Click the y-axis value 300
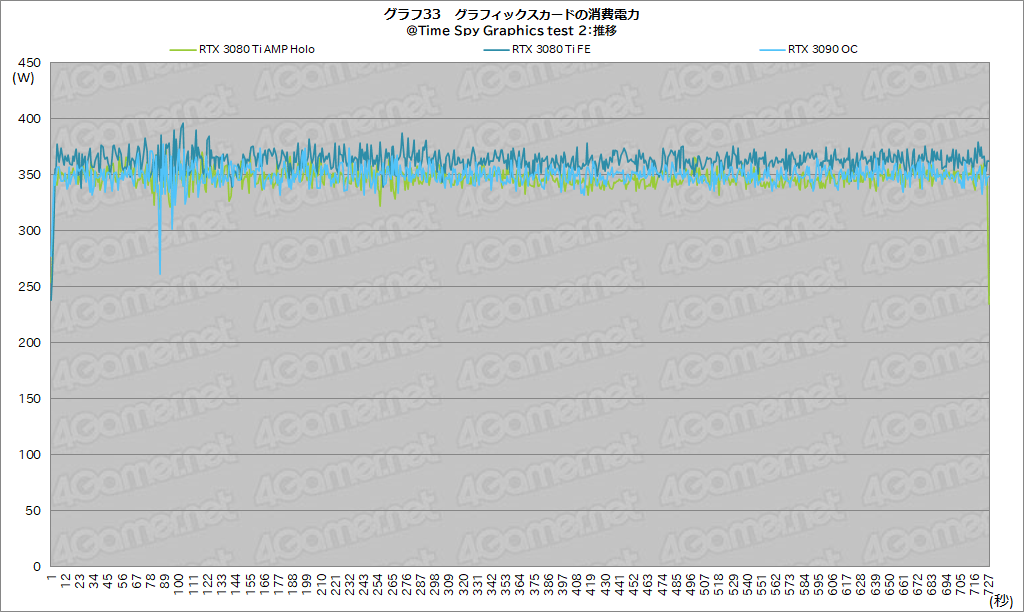1024x612 pixels. click(29, 231)
